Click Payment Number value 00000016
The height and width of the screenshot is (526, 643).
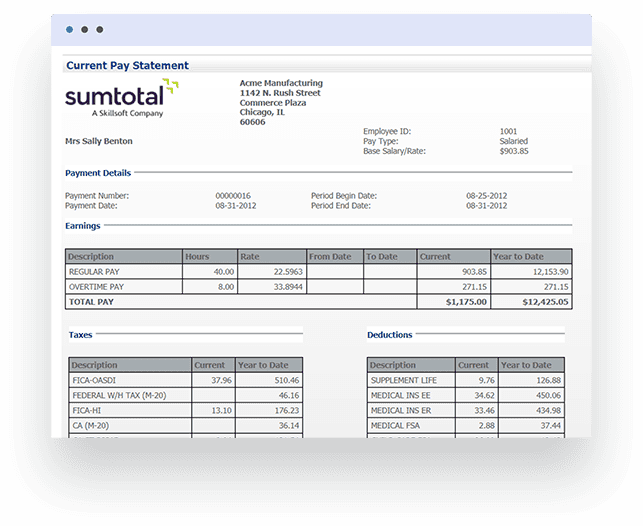[x=233, y=196]
